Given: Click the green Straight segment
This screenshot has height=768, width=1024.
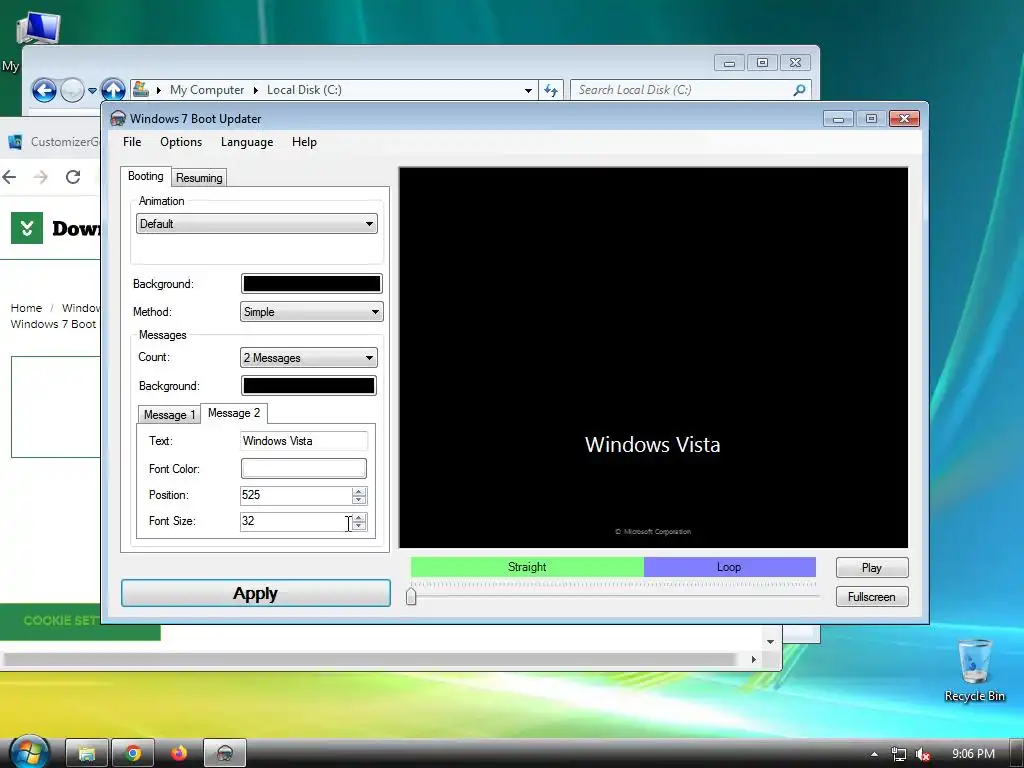Looking at the screenshot, I should (527, 567).
